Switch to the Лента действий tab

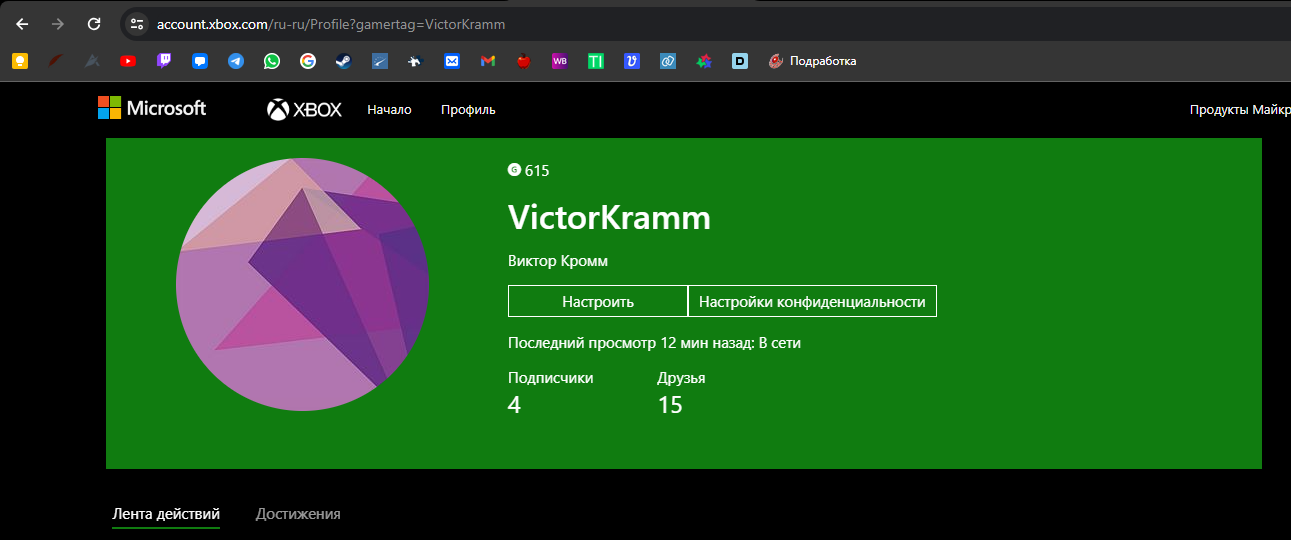tap(166, 514)
